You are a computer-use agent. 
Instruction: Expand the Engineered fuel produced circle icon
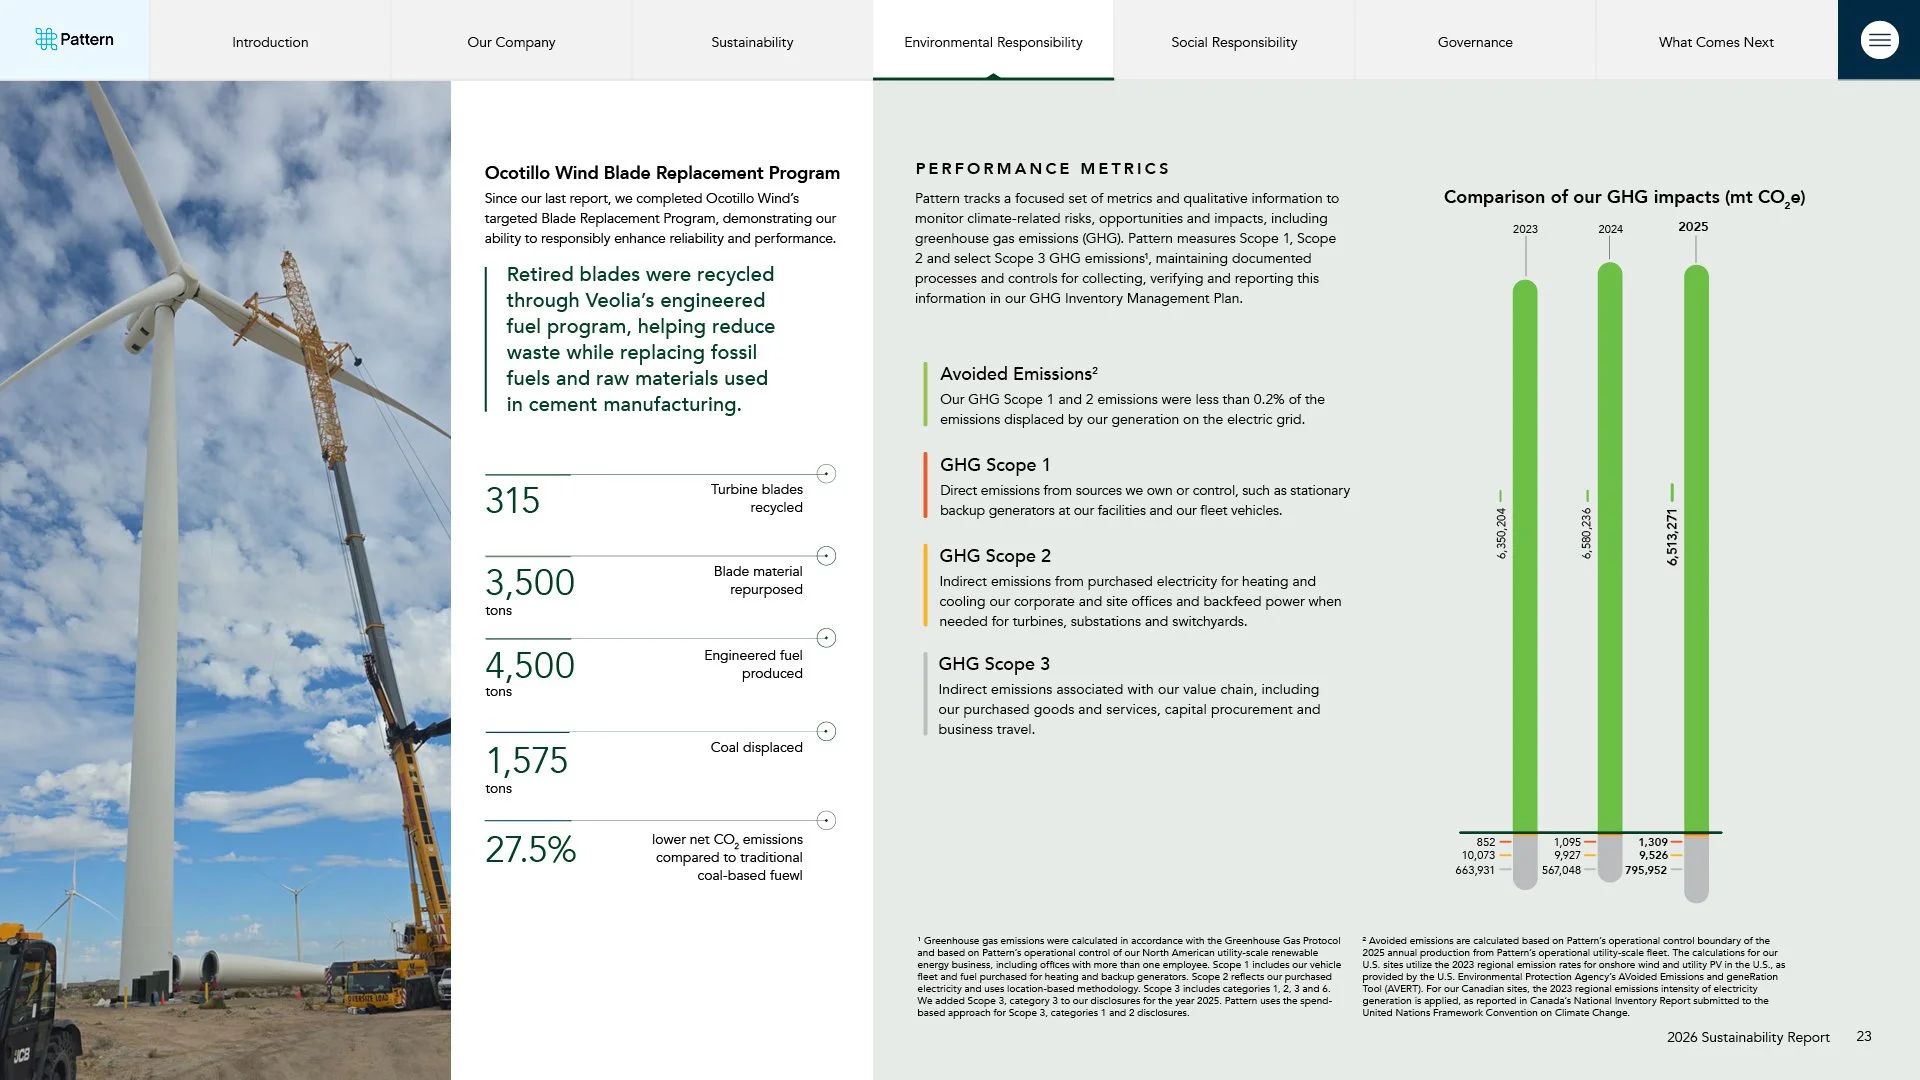[826, 638]
